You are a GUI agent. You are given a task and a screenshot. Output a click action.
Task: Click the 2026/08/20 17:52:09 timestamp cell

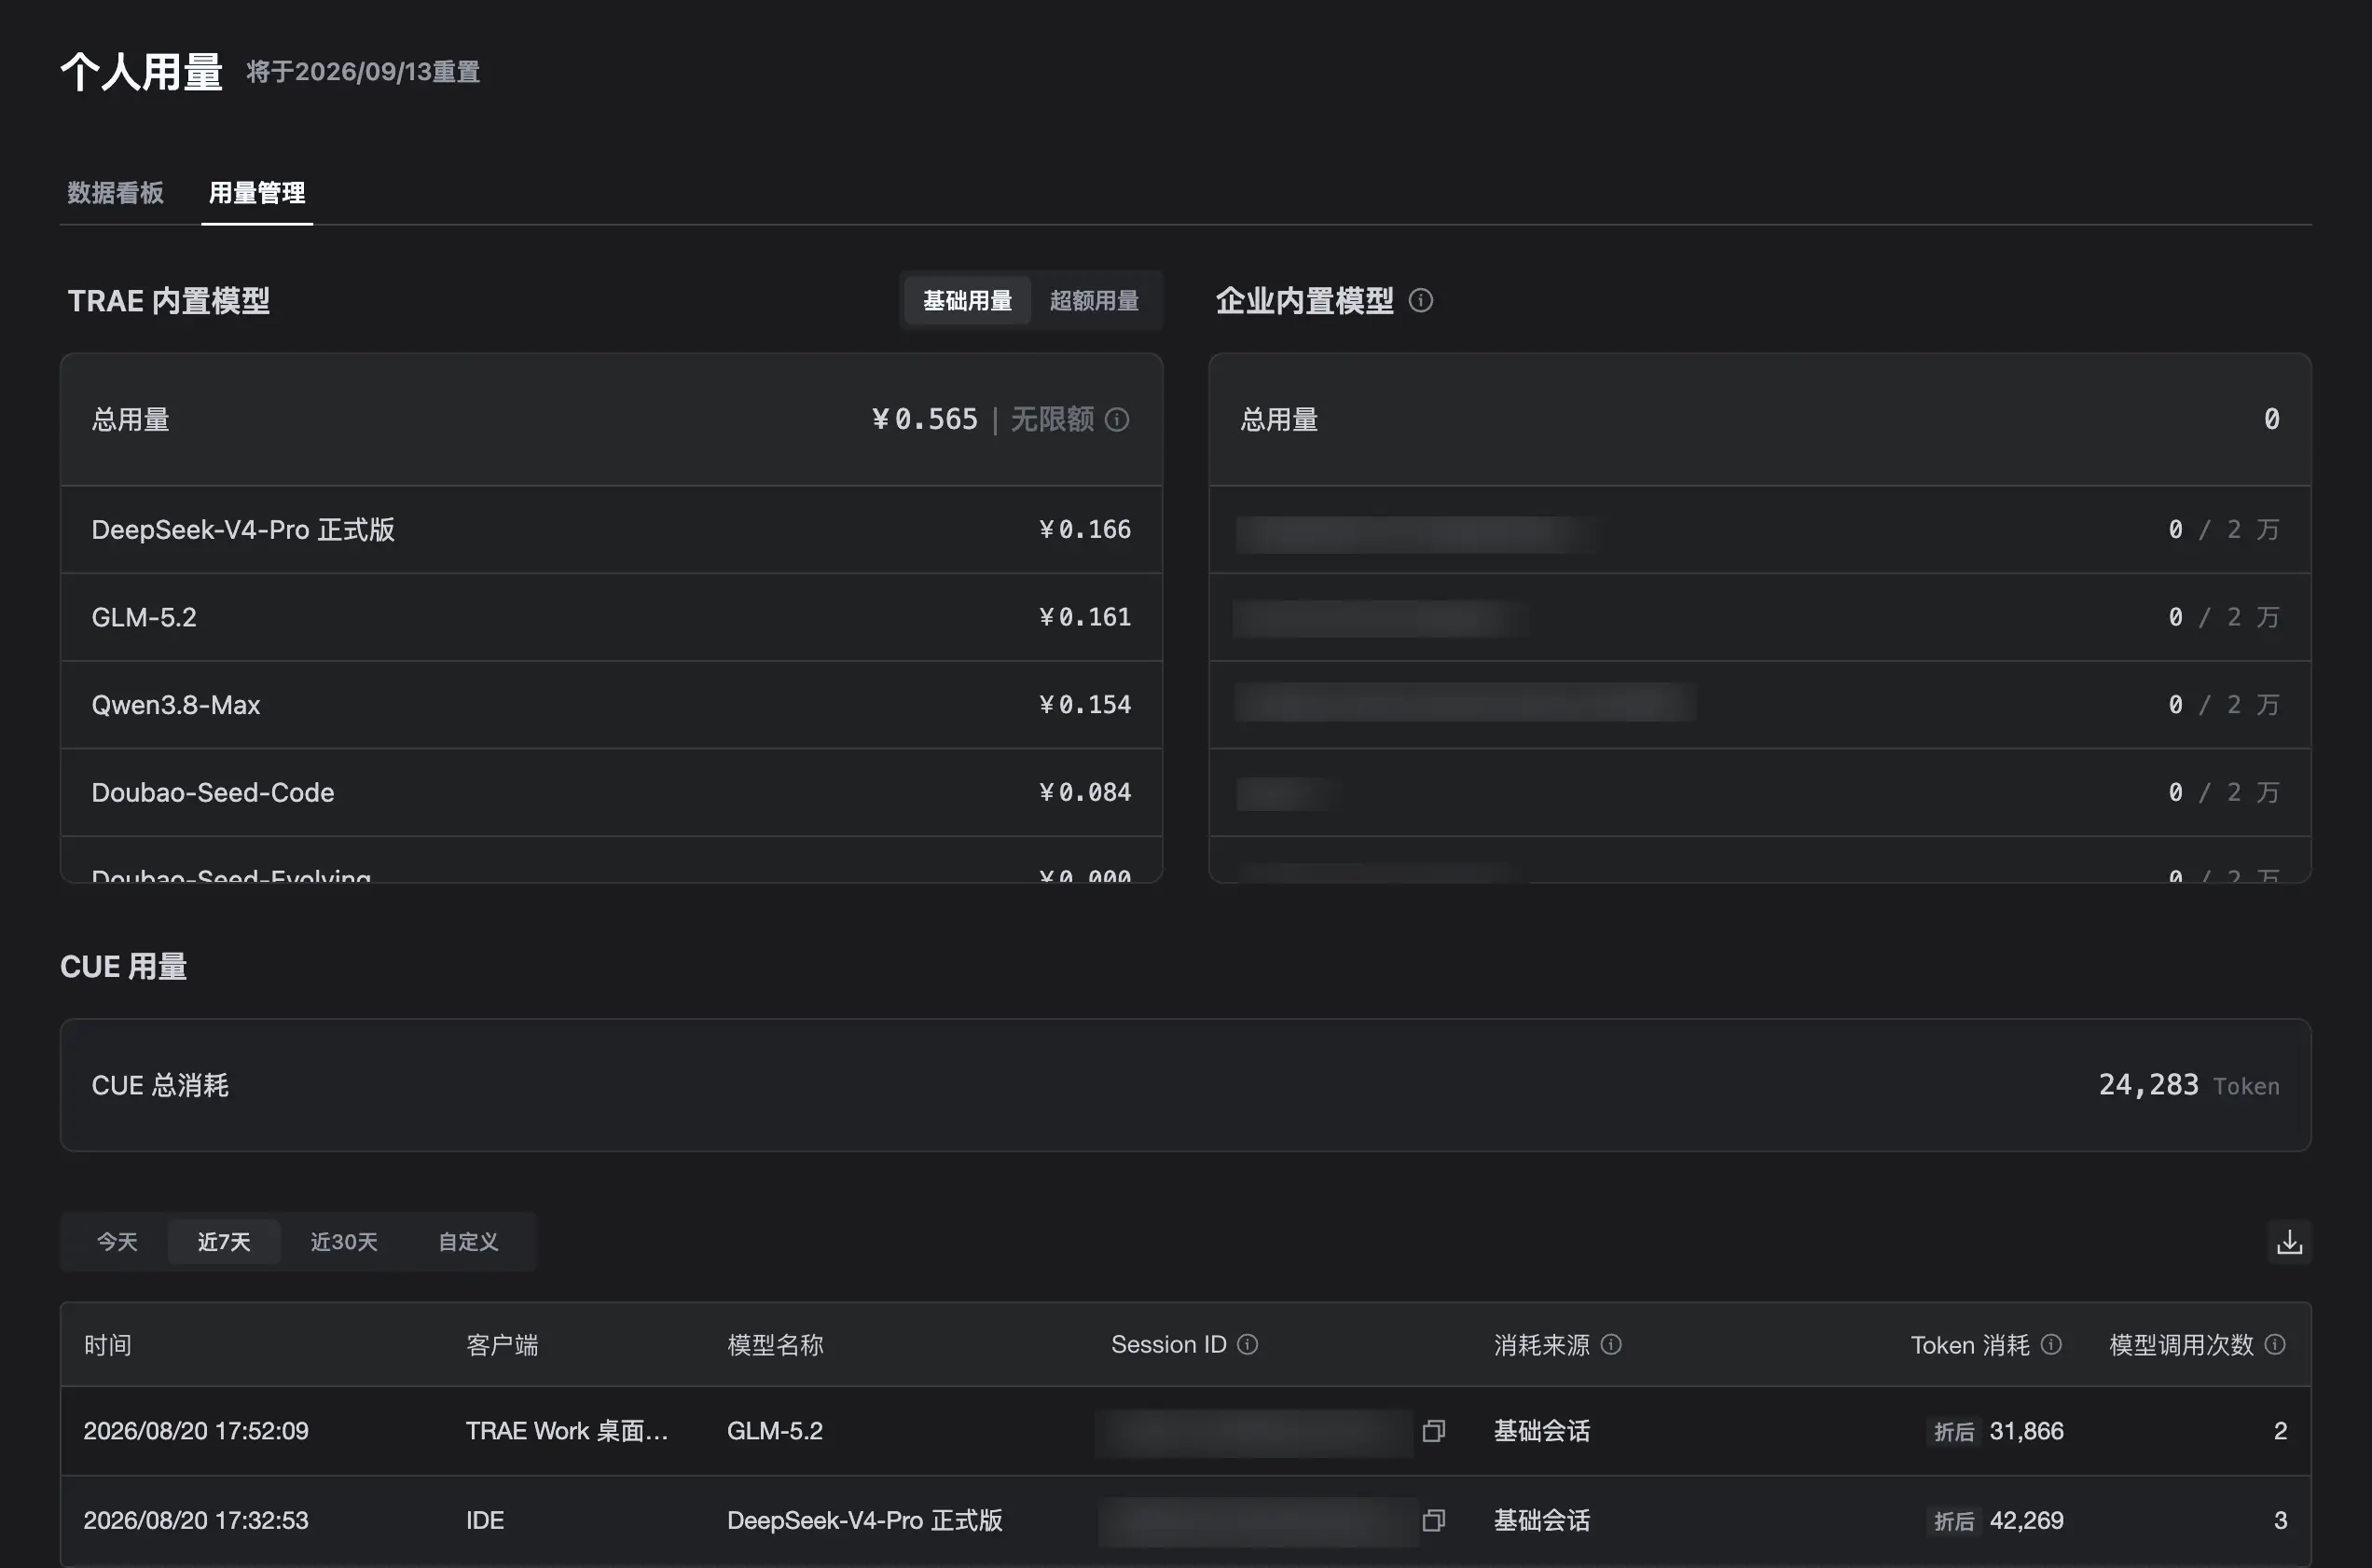[196, 1431]
